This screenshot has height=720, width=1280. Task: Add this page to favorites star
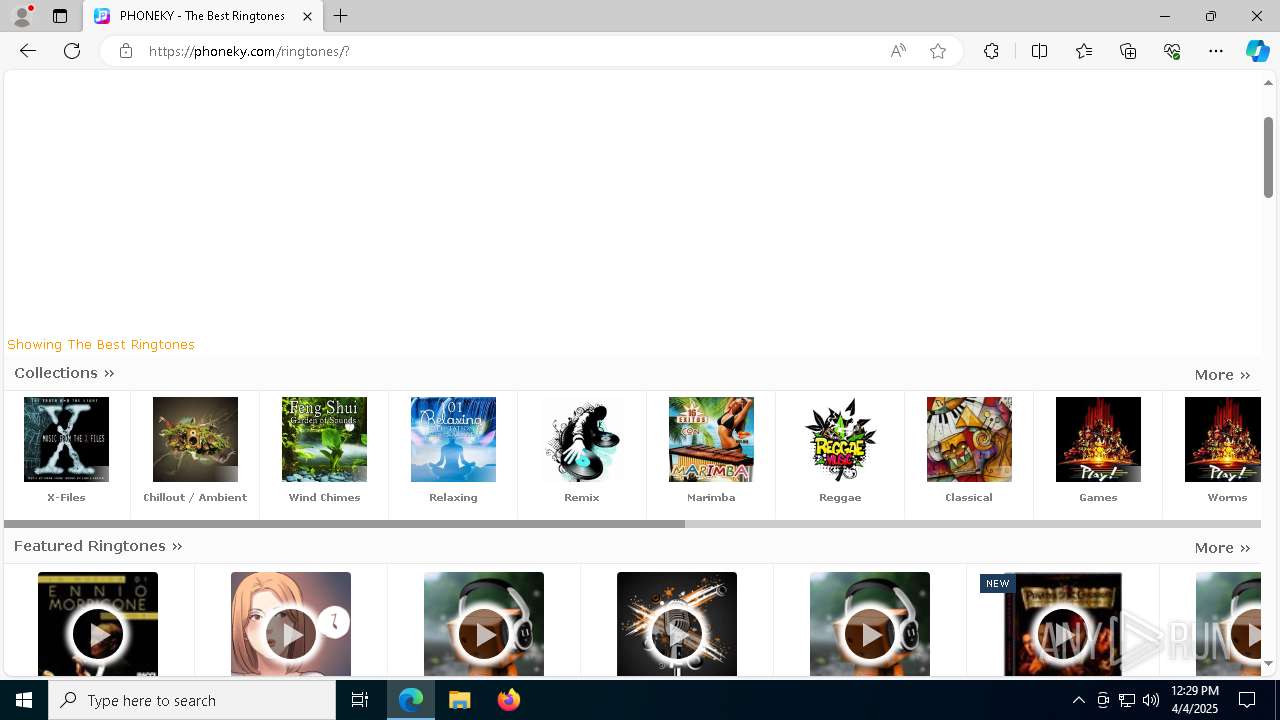(x=938, y=51)
